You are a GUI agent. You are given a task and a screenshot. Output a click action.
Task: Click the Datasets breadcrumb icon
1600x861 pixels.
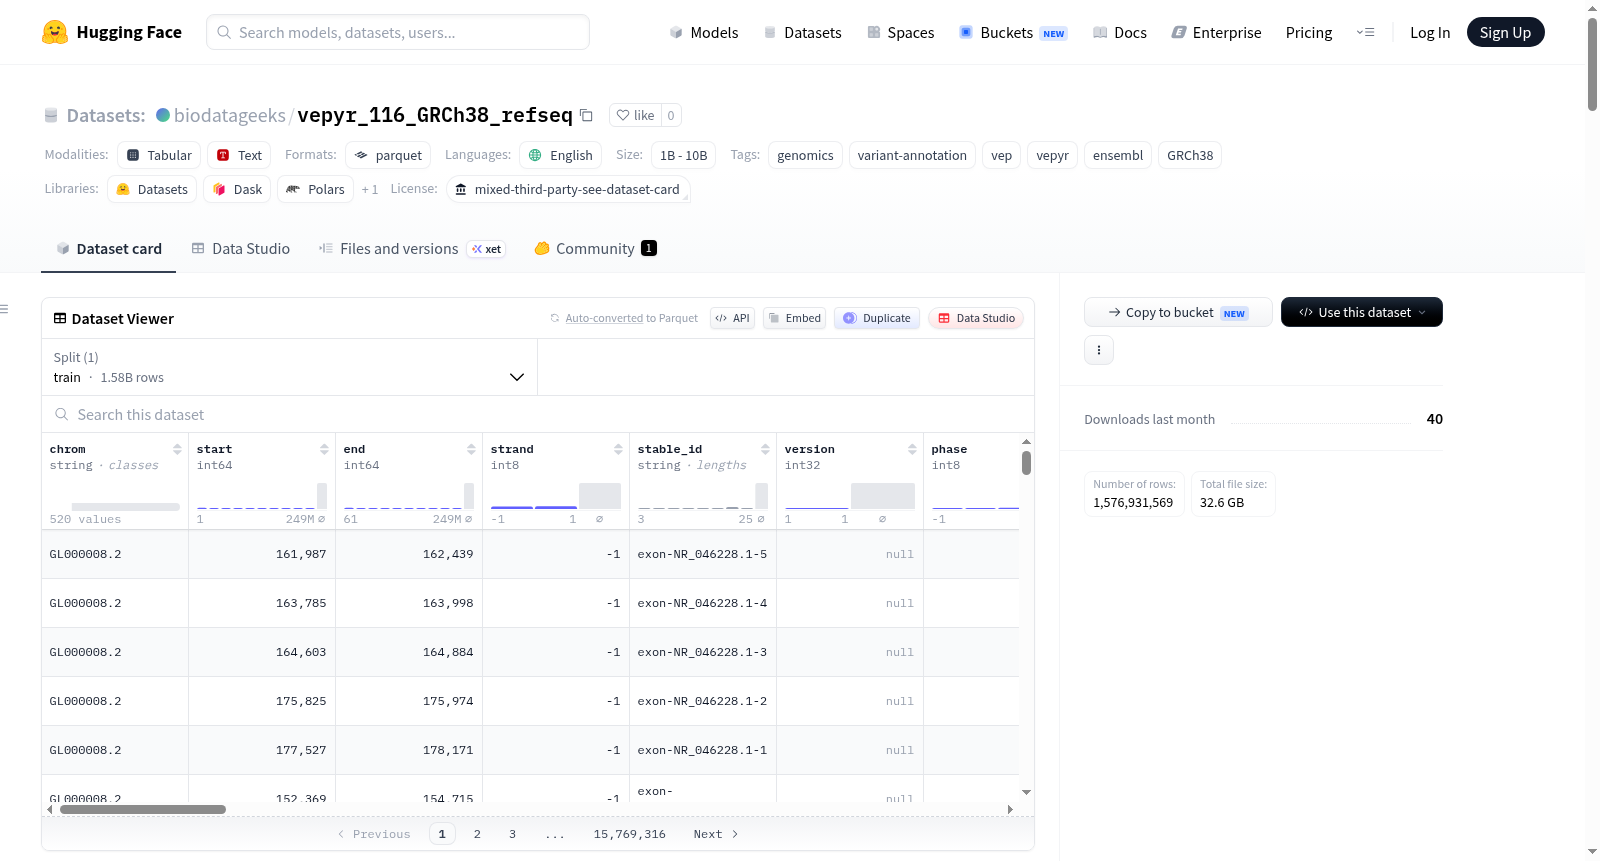point(51,116)
